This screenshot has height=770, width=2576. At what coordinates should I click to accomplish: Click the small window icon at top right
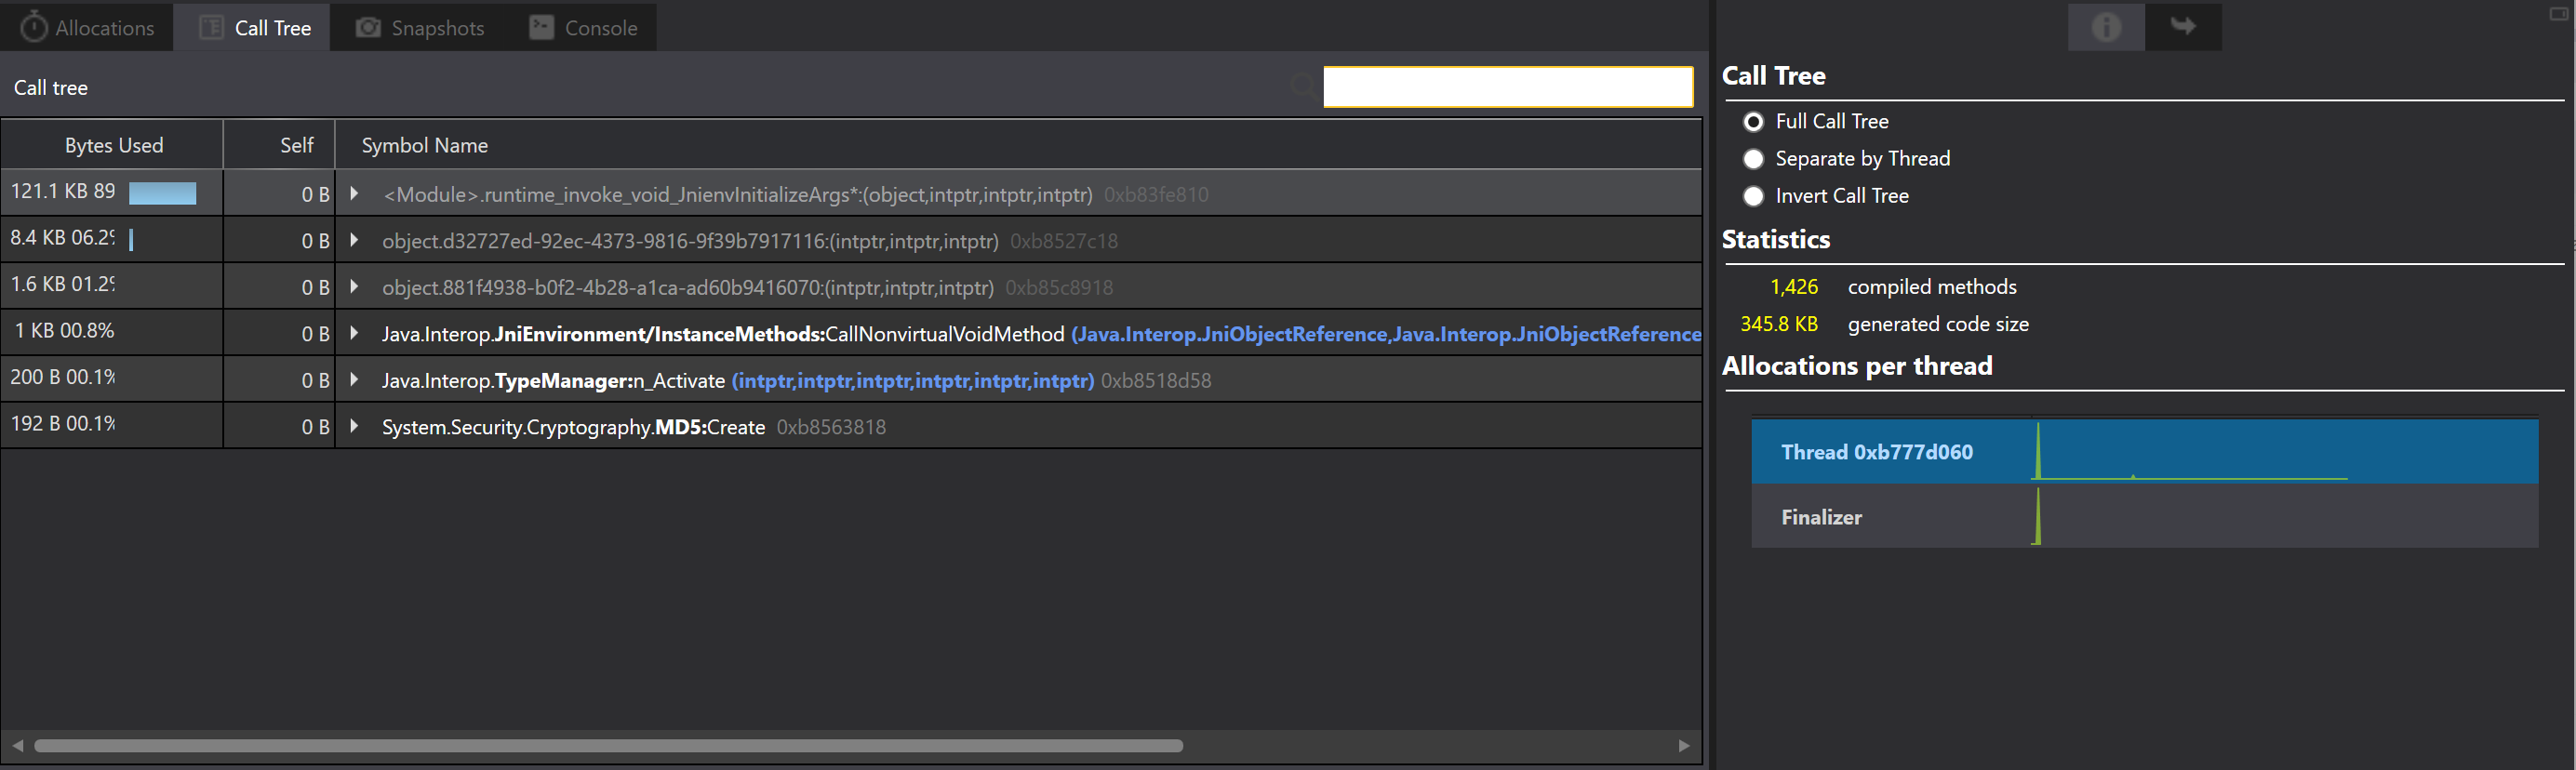pyautogui.click(x=2559, y=13)
